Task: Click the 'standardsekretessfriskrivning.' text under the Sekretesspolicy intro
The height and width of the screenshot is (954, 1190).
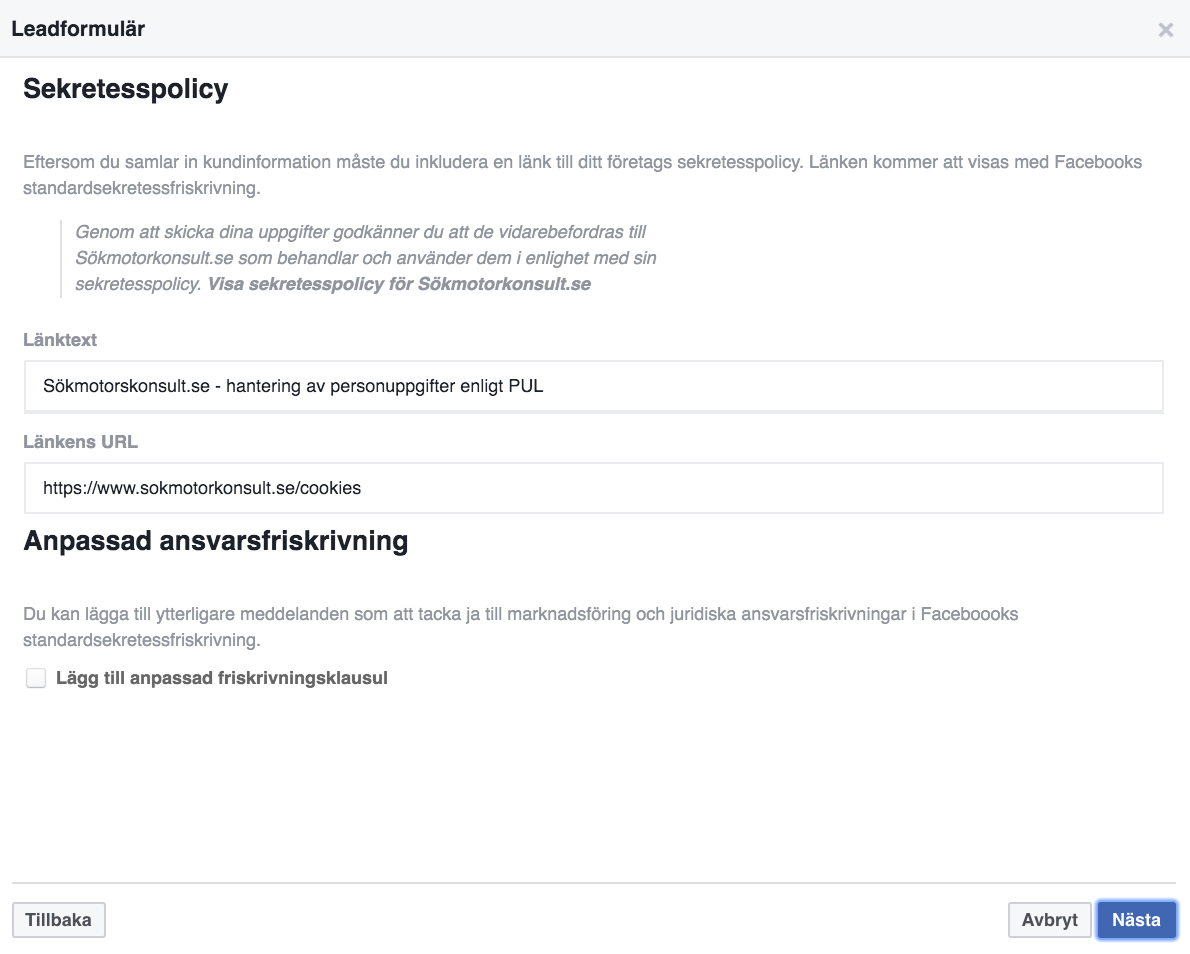Action: point(142,188)
